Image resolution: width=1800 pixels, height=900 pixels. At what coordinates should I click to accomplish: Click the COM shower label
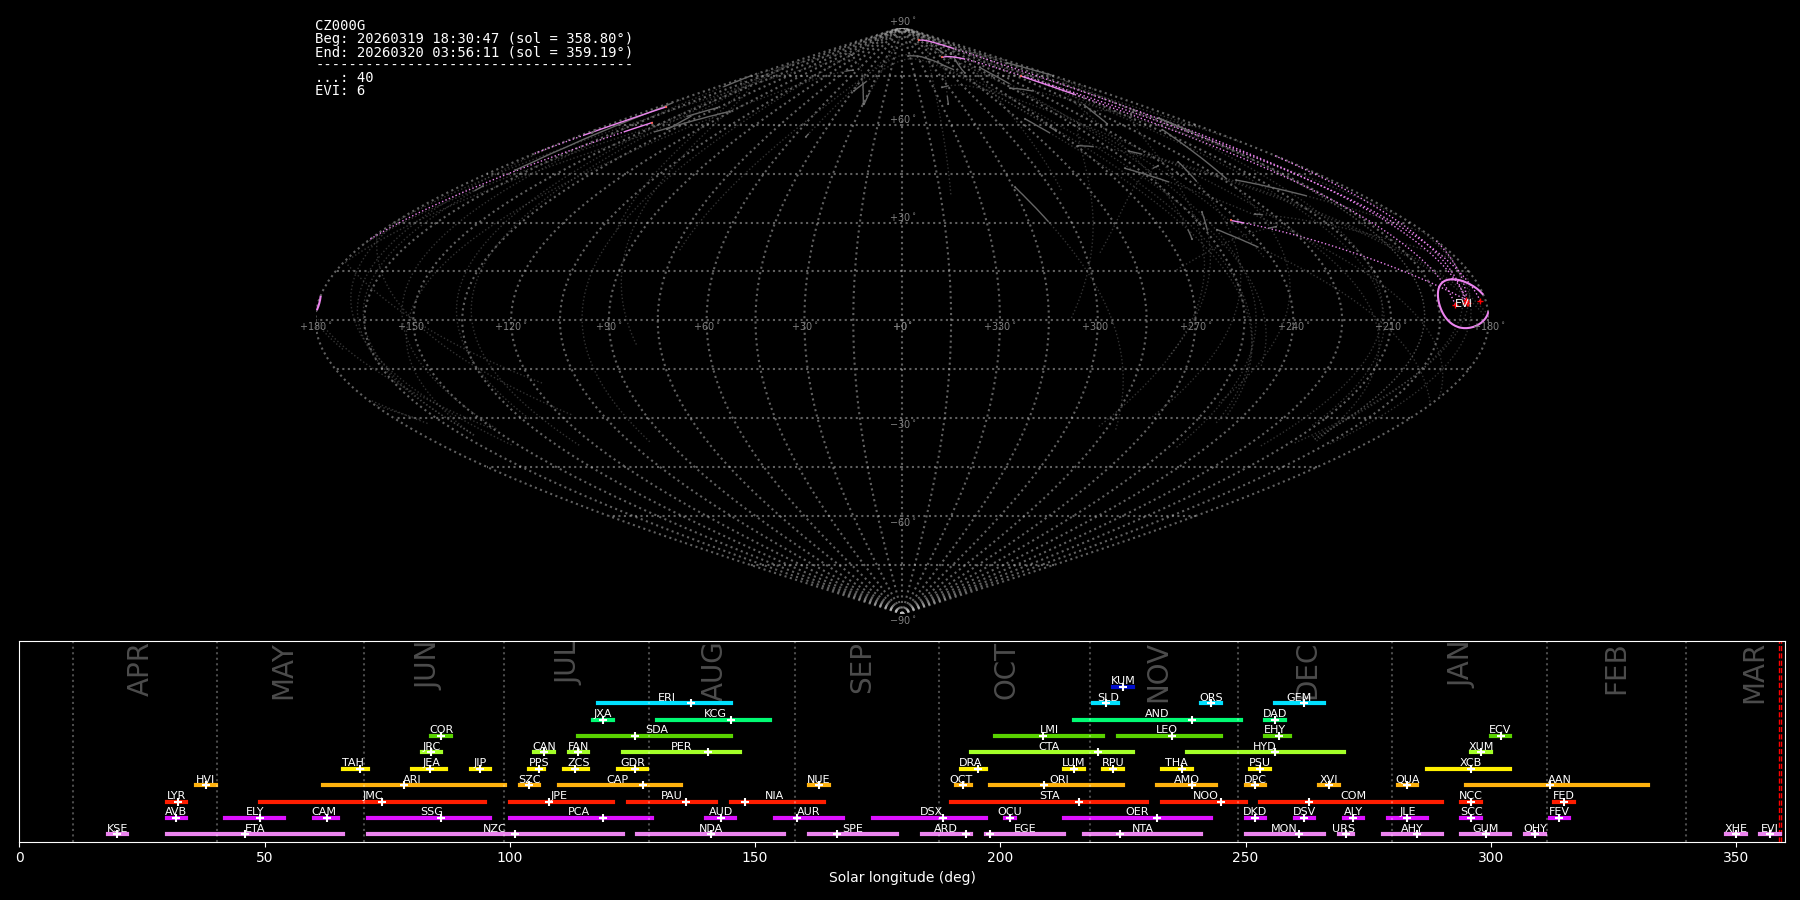pos(1353,796)
